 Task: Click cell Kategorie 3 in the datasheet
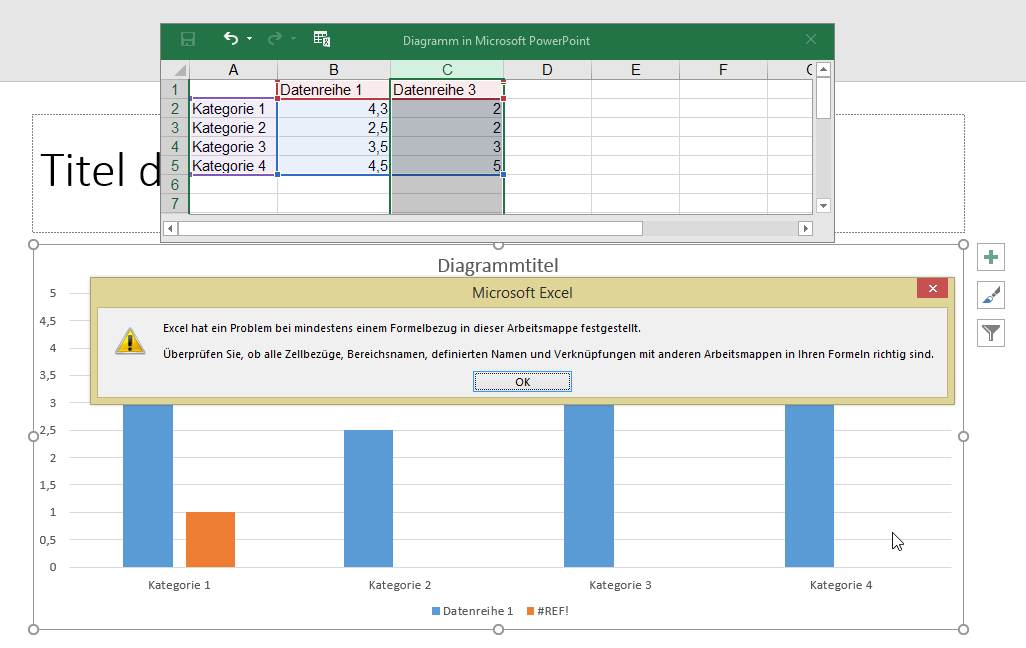[x=232, y=147]
